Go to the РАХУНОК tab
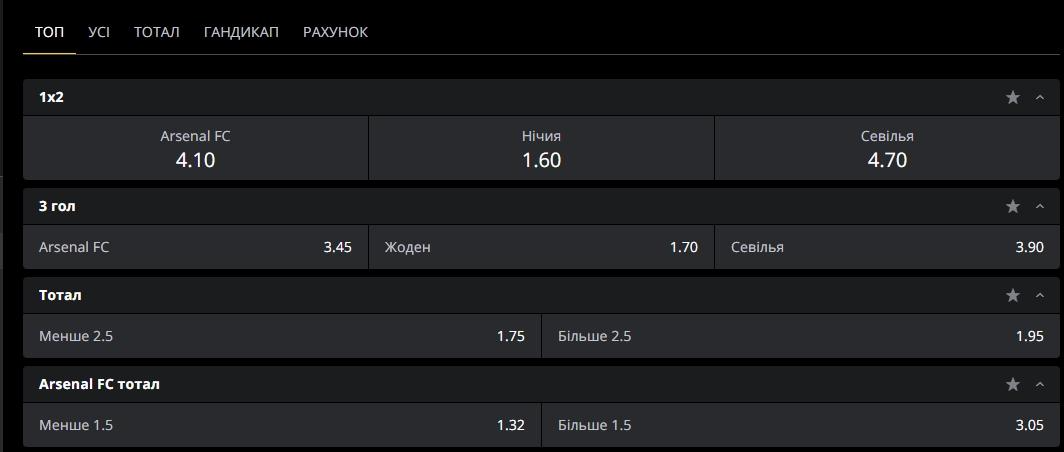 [335, 32]
